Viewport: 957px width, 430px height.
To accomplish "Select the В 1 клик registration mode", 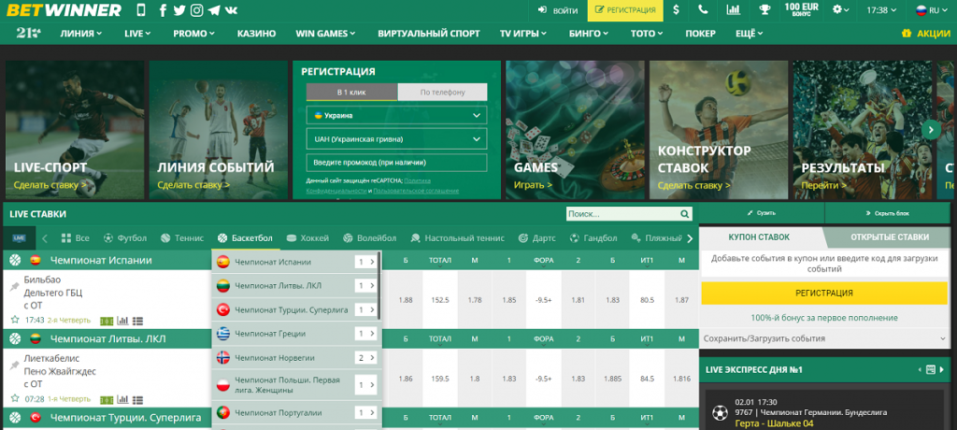I will 352,92.
